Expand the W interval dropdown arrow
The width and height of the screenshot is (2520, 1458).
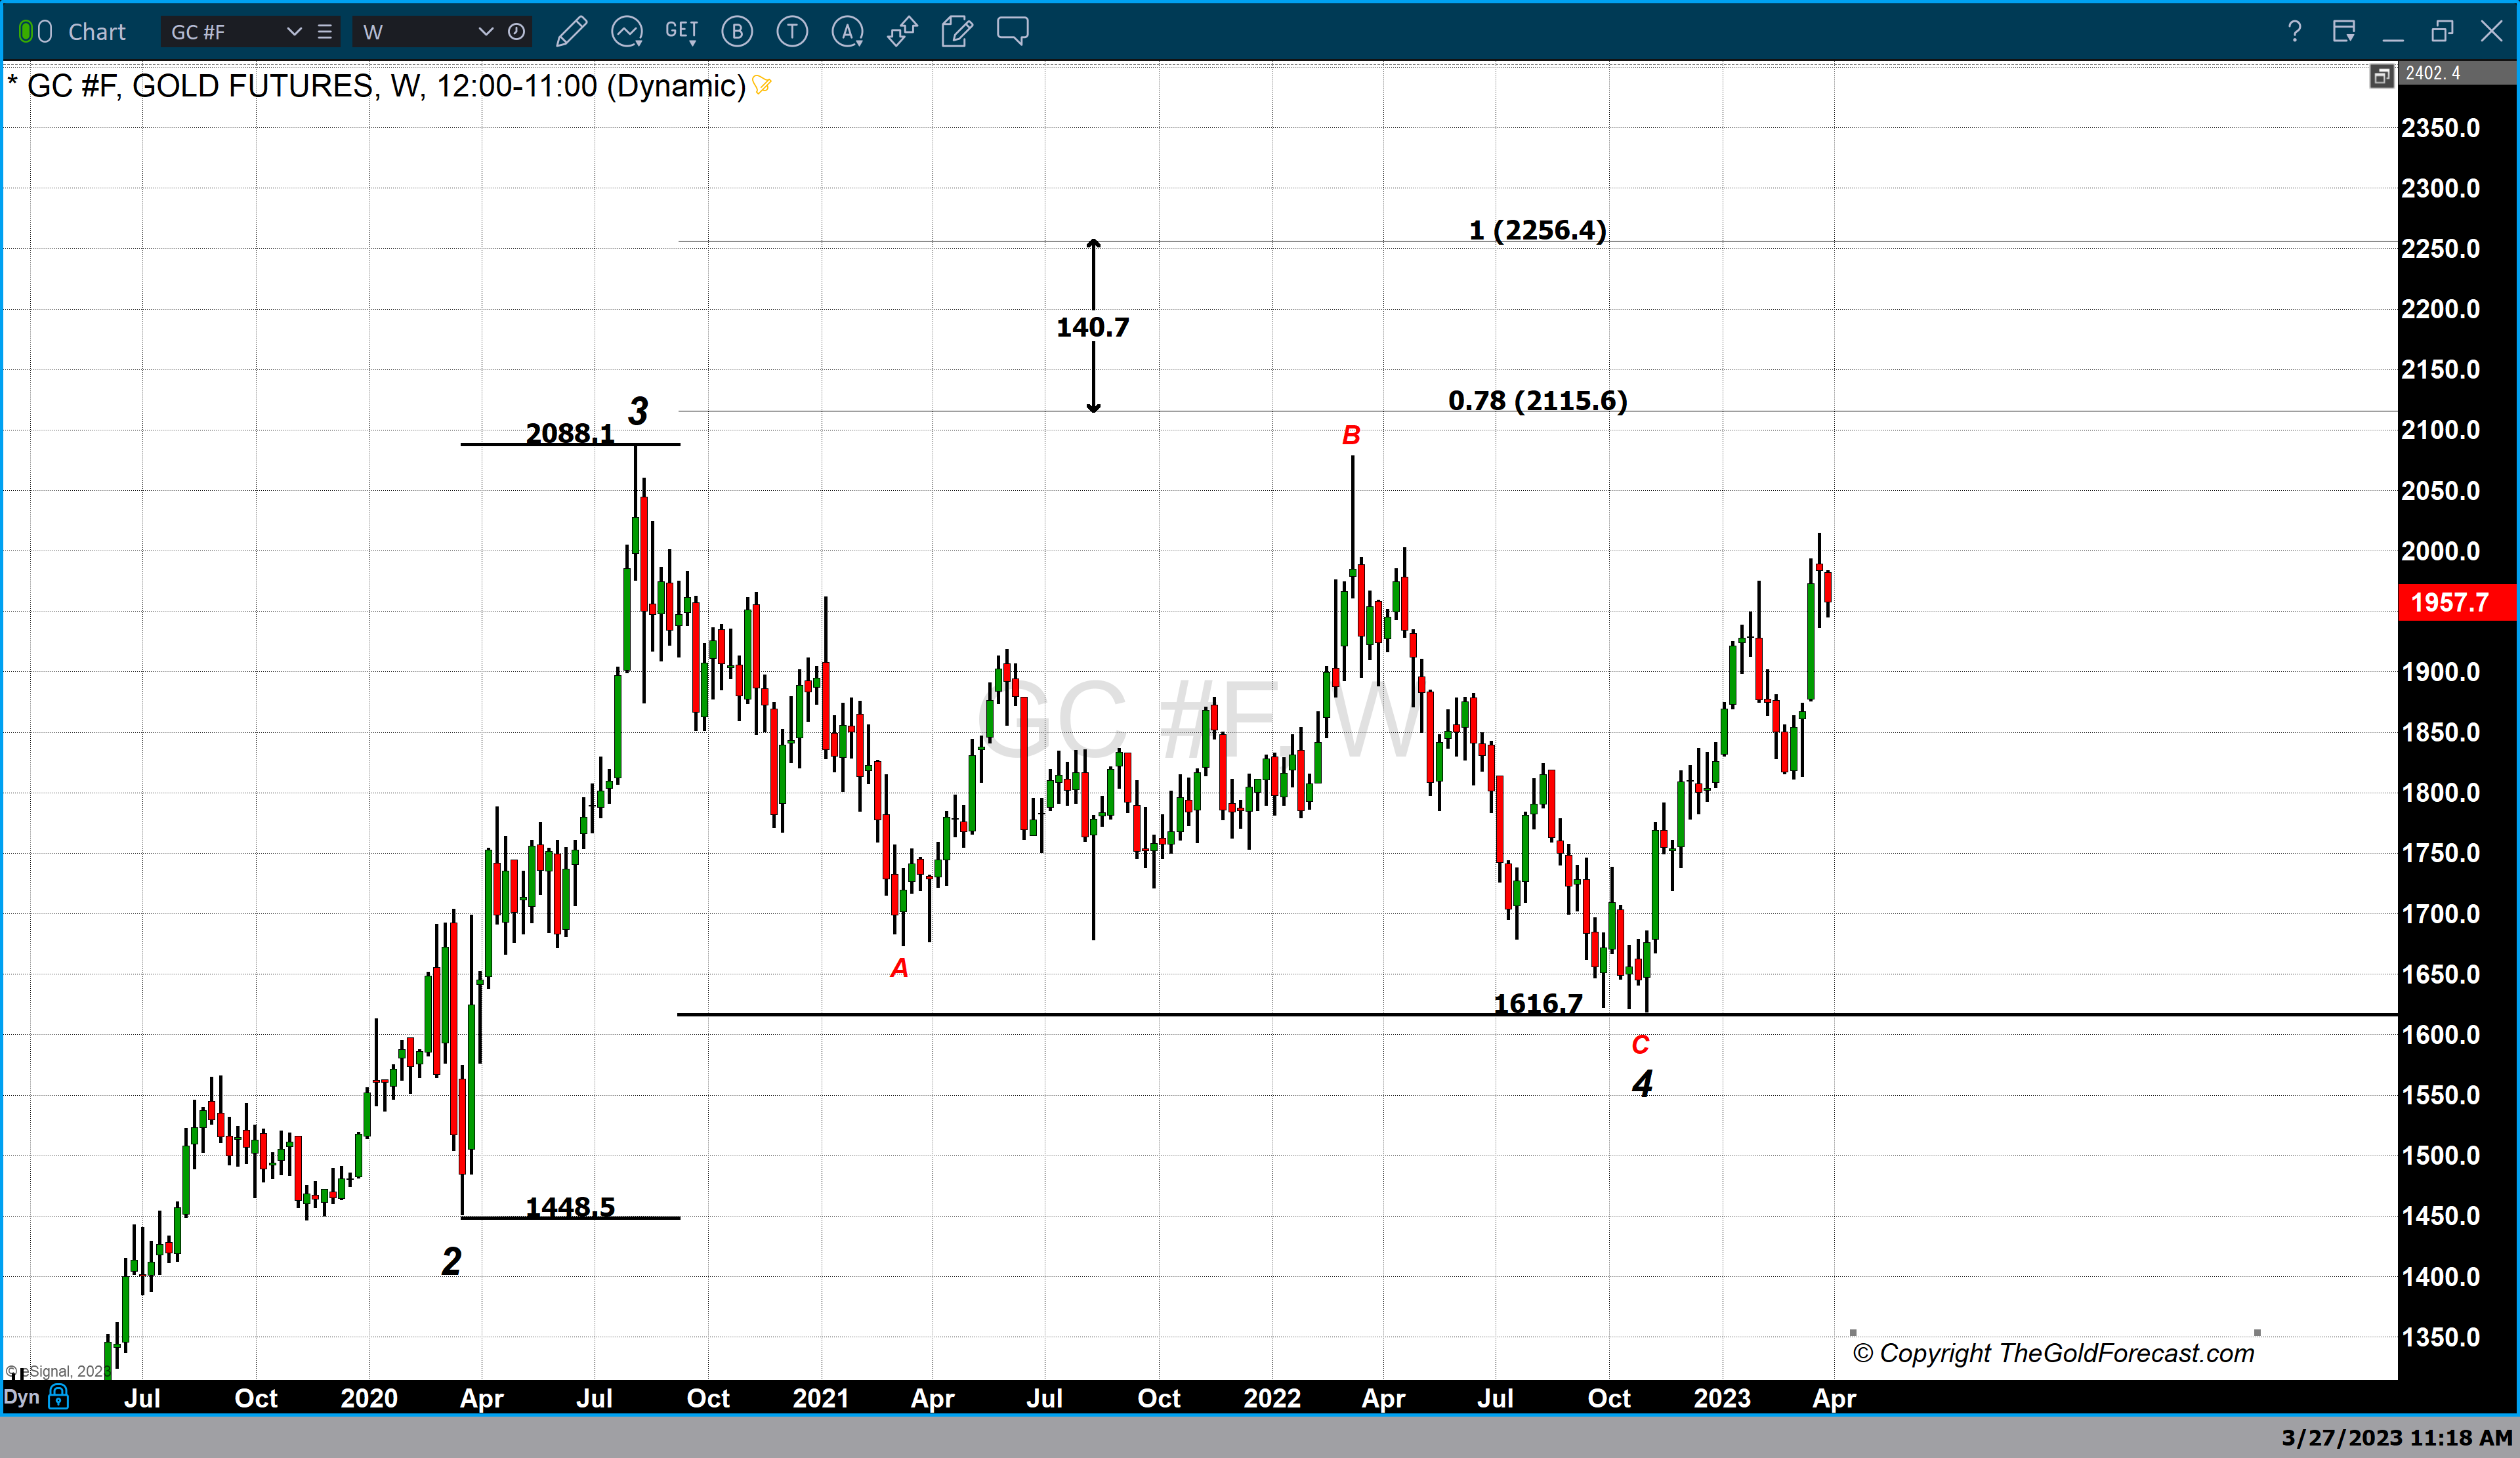pyautogui.click(x=486, y=32)
